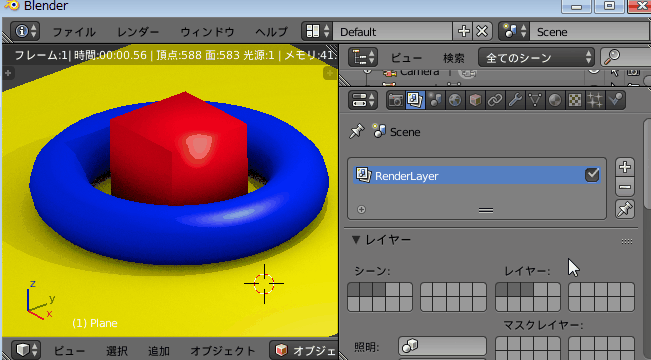Open the Texture tab (checkerboard icon)
This screenshot has height=360, width=651.
(x=575, y=100)
